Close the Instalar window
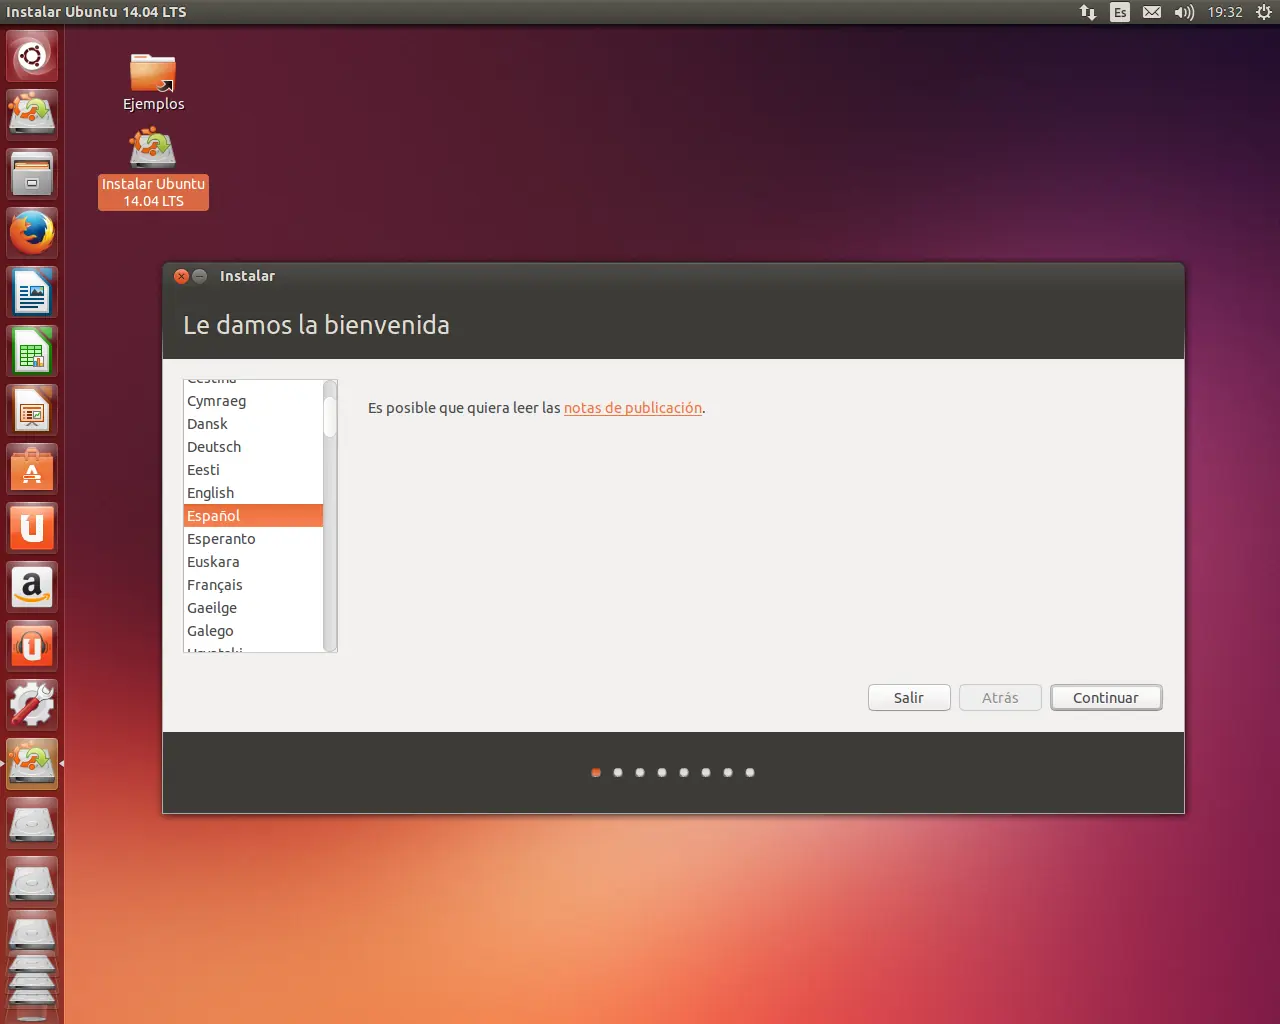The image size is (1280, 1024). point(181,276)
